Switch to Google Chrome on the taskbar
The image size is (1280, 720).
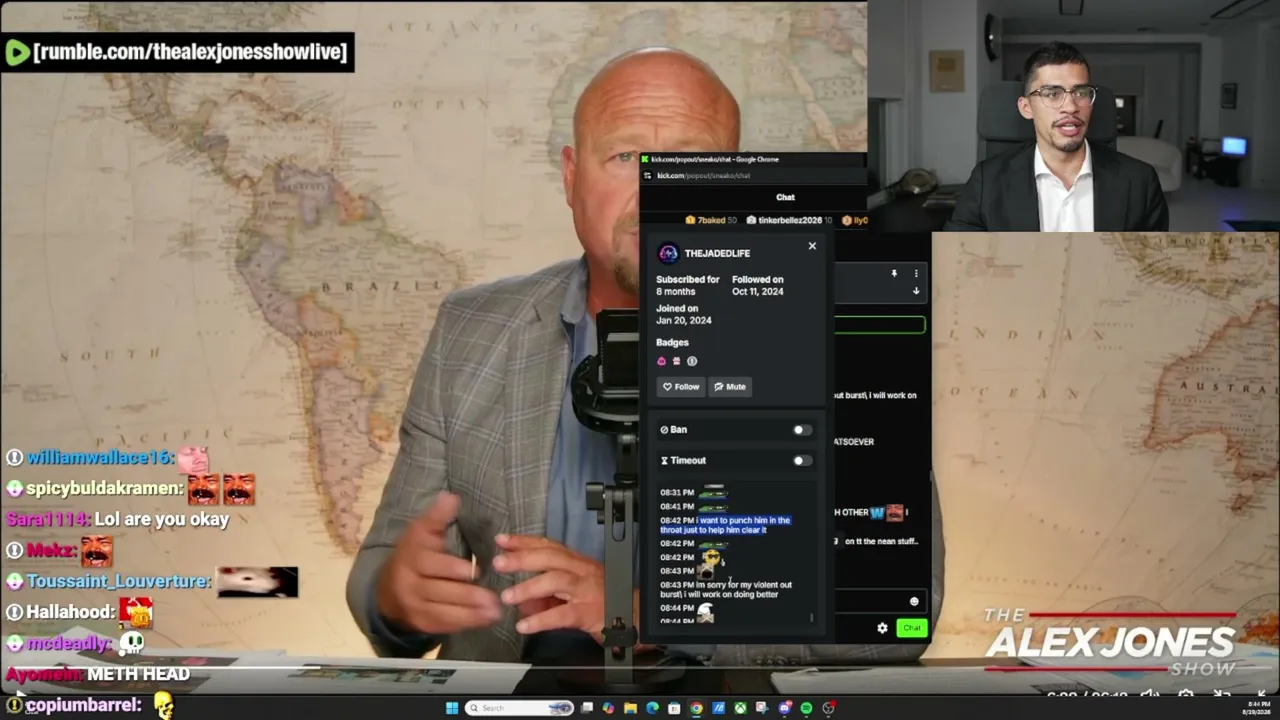tap(696, 708)
